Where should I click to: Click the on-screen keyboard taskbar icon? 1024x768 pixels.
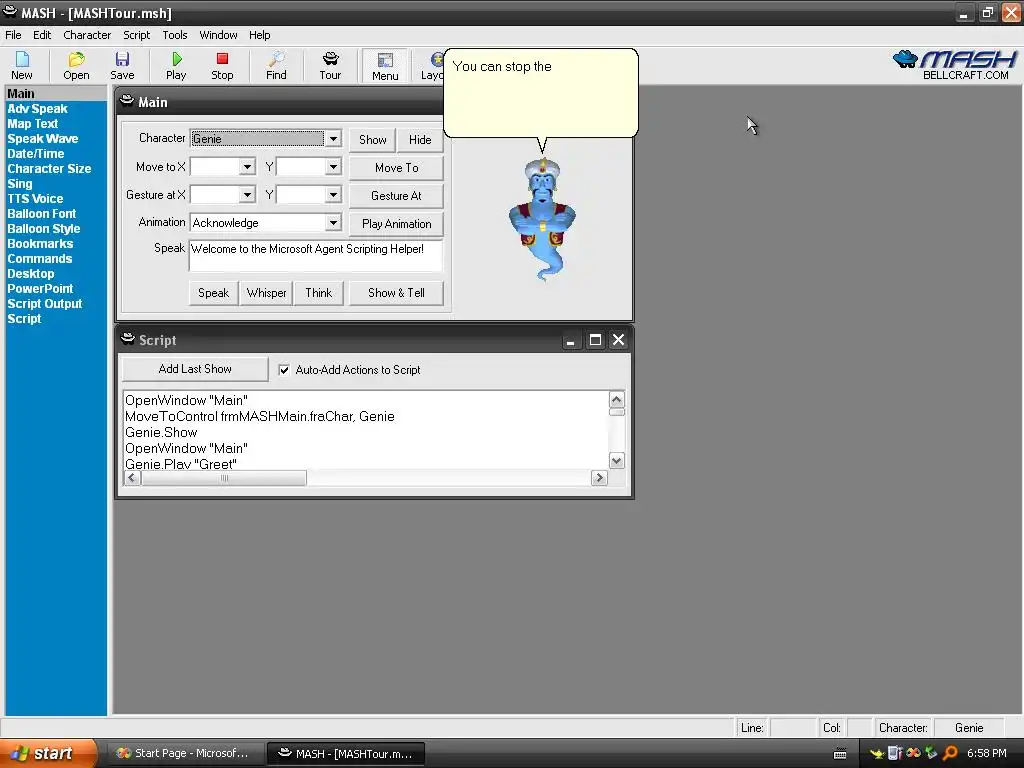(x=840, y=754)
